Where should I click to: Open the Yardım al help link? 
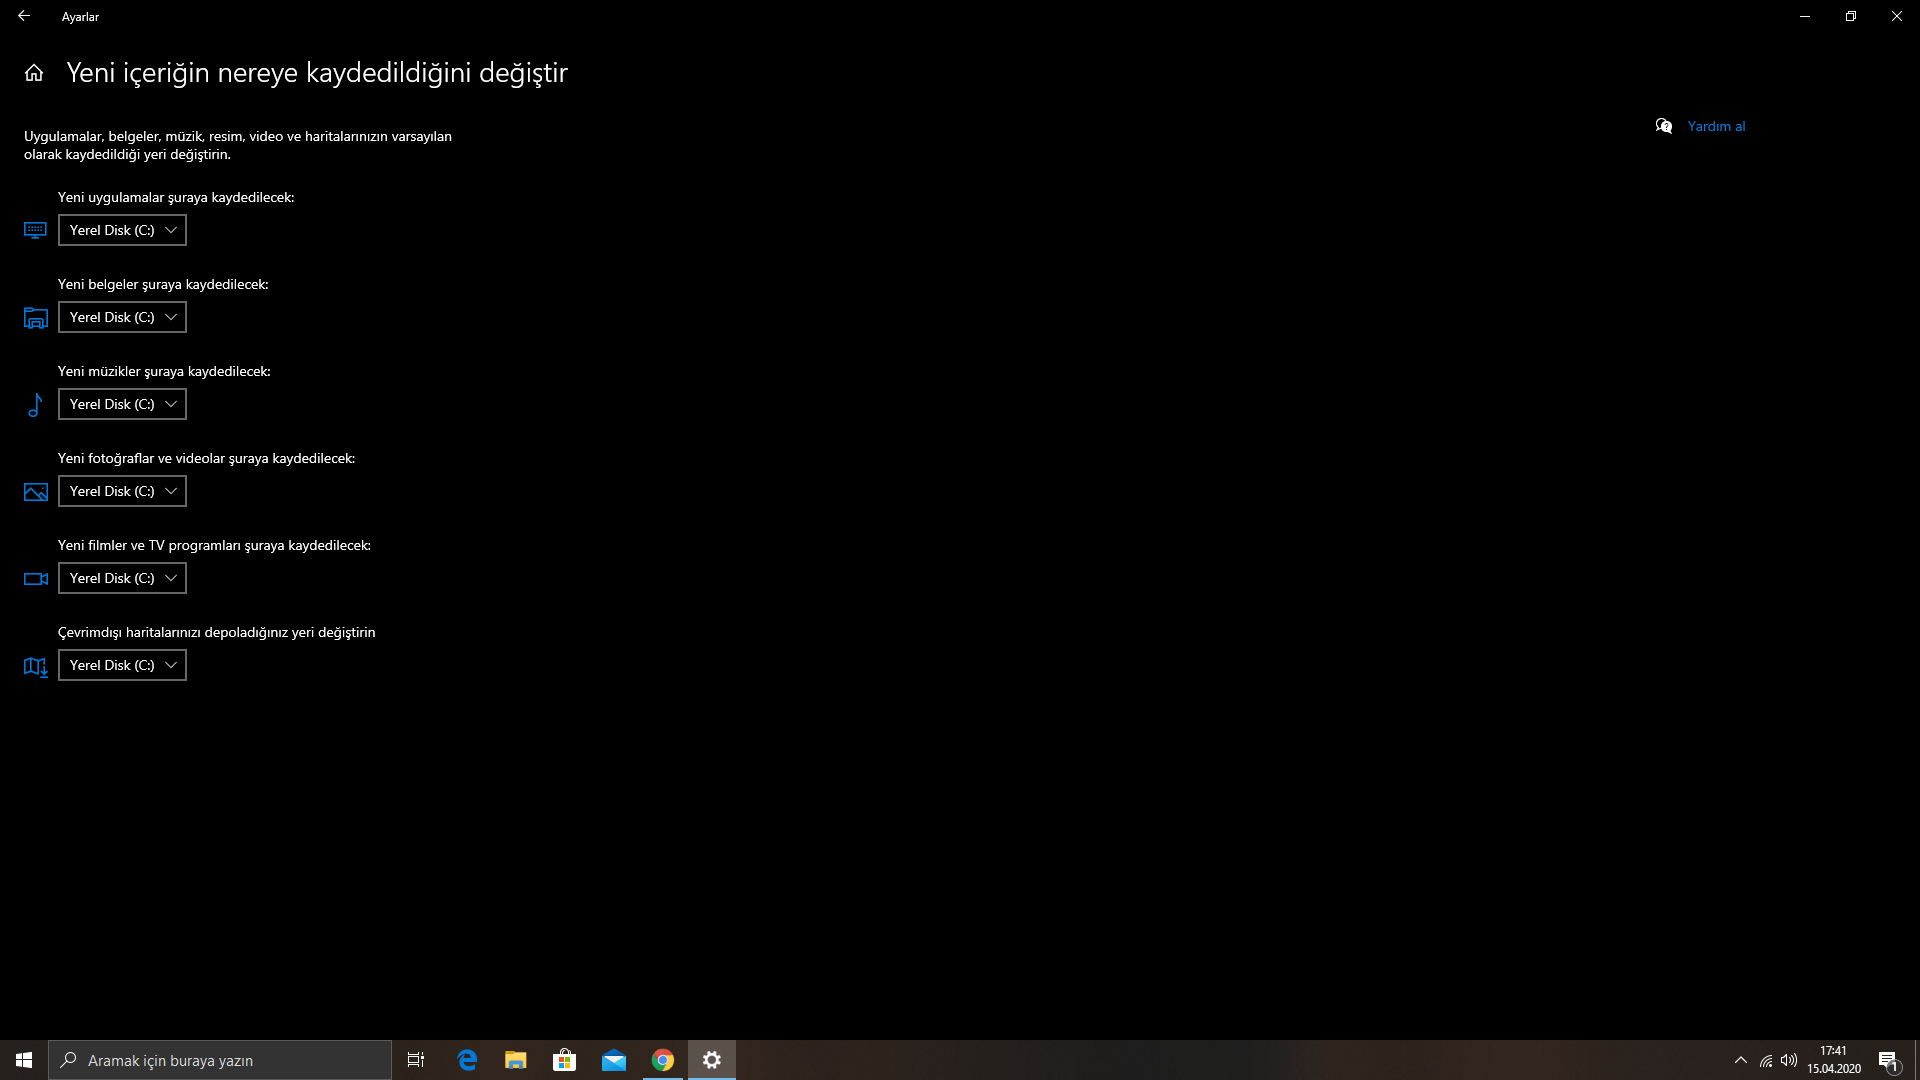(x=1716, y=126)
